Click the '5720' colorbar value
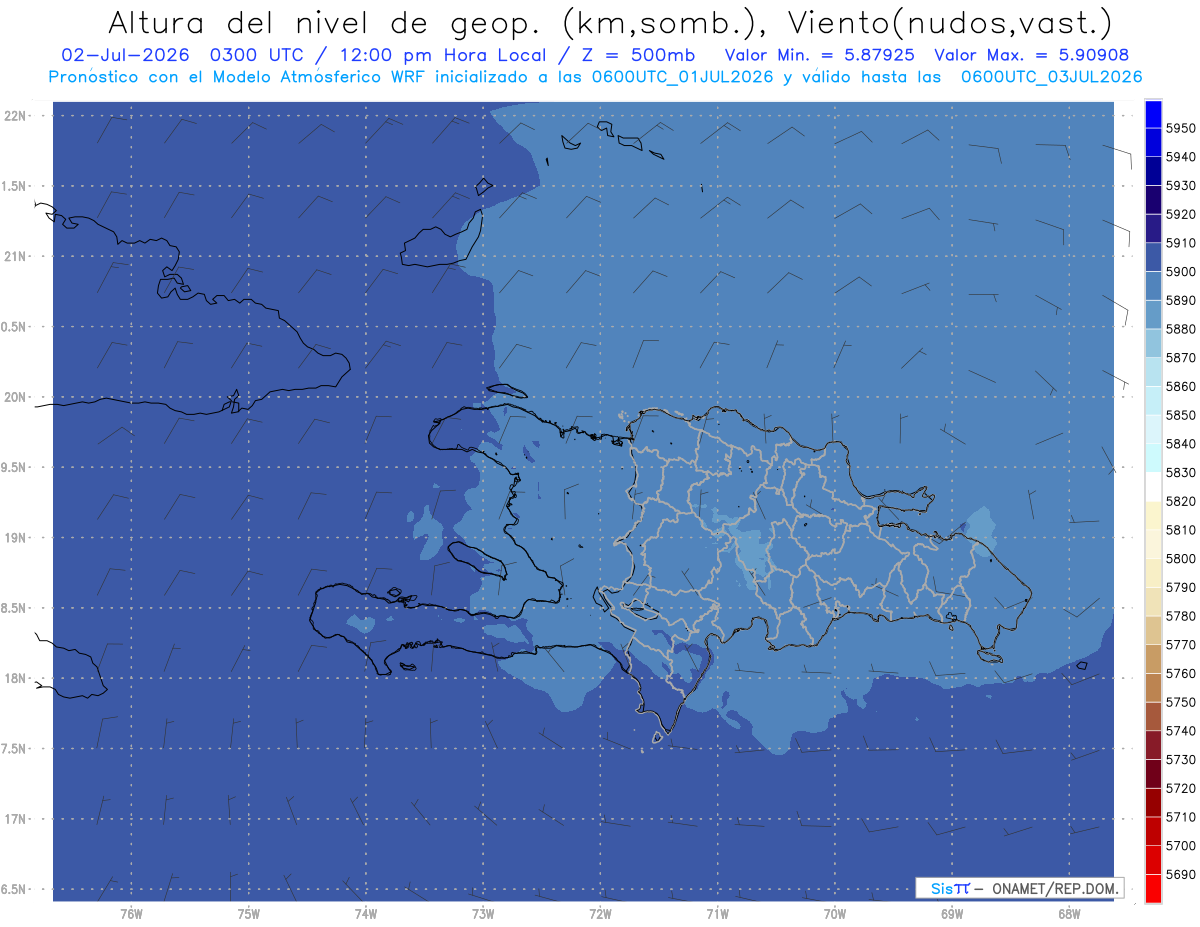This screenshot has height=927, width=1200. pyautogui.click(x=1181, y=788)
